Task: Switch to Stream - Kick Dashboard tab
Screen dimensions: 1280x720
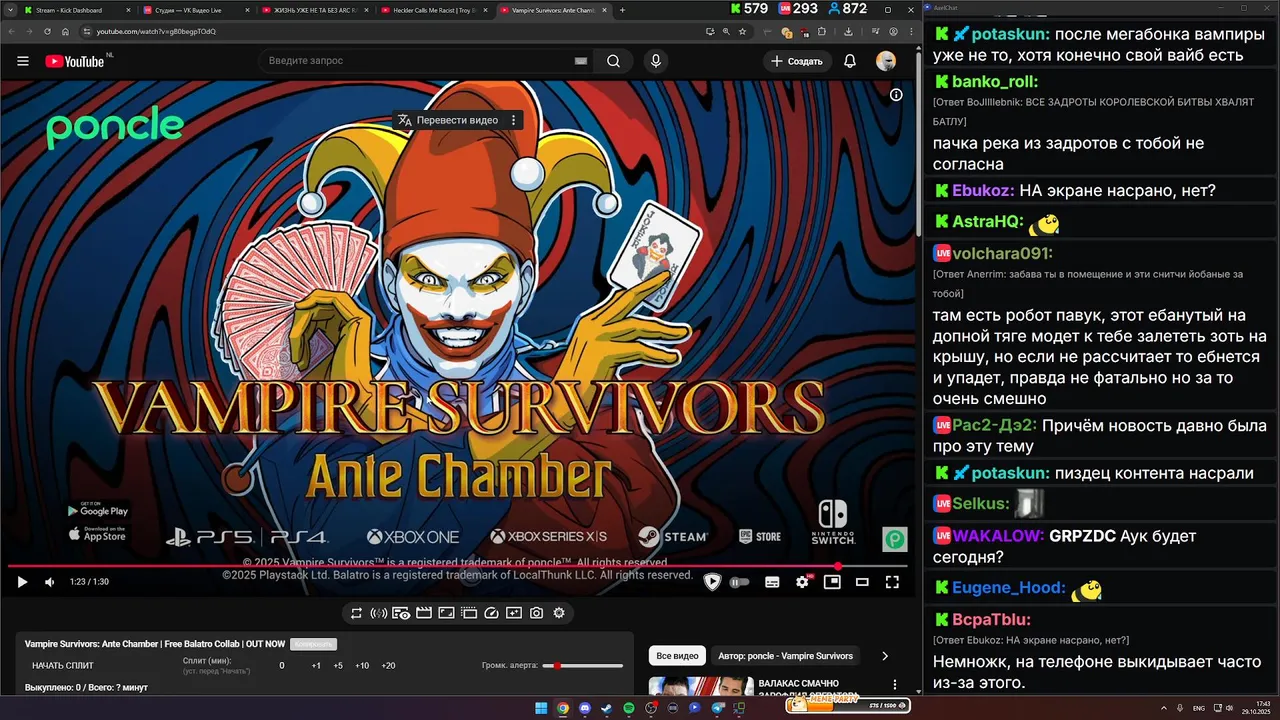Action: (76, 10)
